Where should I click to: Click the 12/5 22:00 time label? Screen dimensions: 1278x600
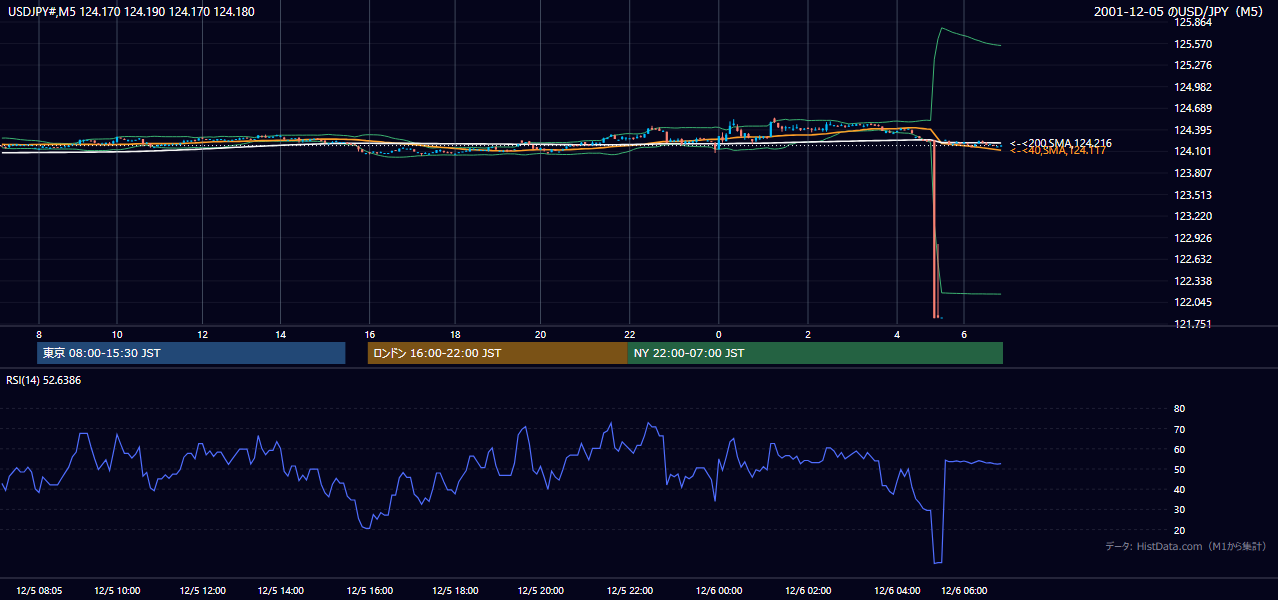point(630,590)
